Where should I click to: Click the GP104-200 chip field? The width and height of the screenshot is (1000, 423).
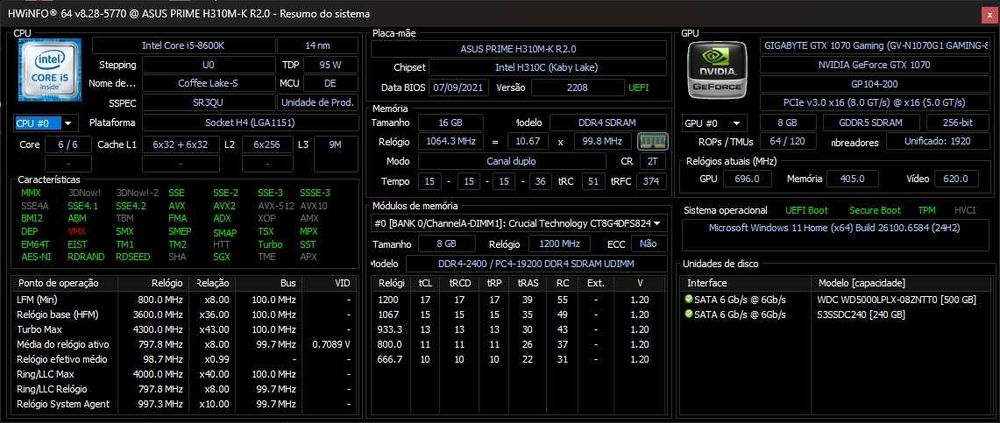click(x=874, y=84)
